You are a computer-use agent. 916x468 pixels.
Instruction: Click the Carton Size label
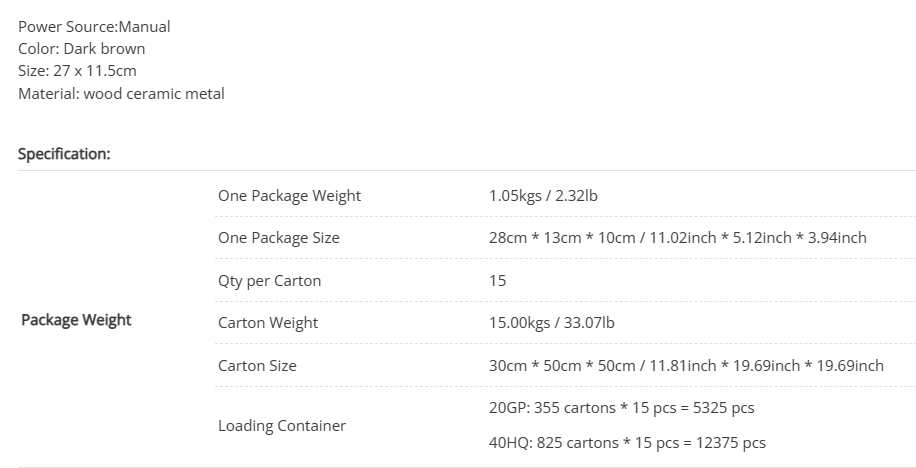[x=257, y=366]
